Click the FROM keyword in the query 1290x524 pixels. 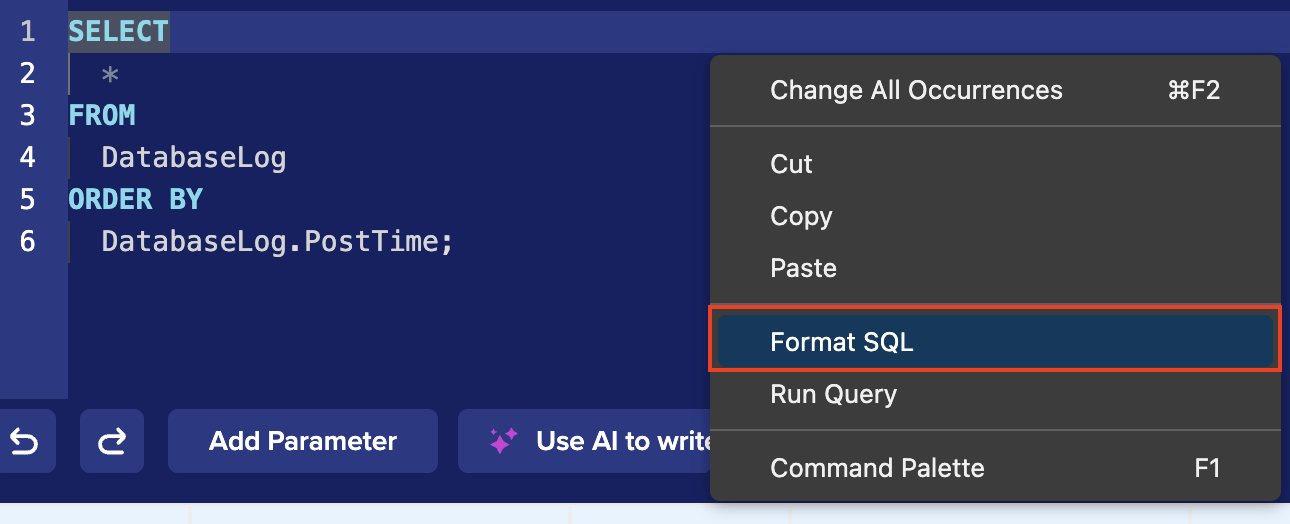pos(102,115)
